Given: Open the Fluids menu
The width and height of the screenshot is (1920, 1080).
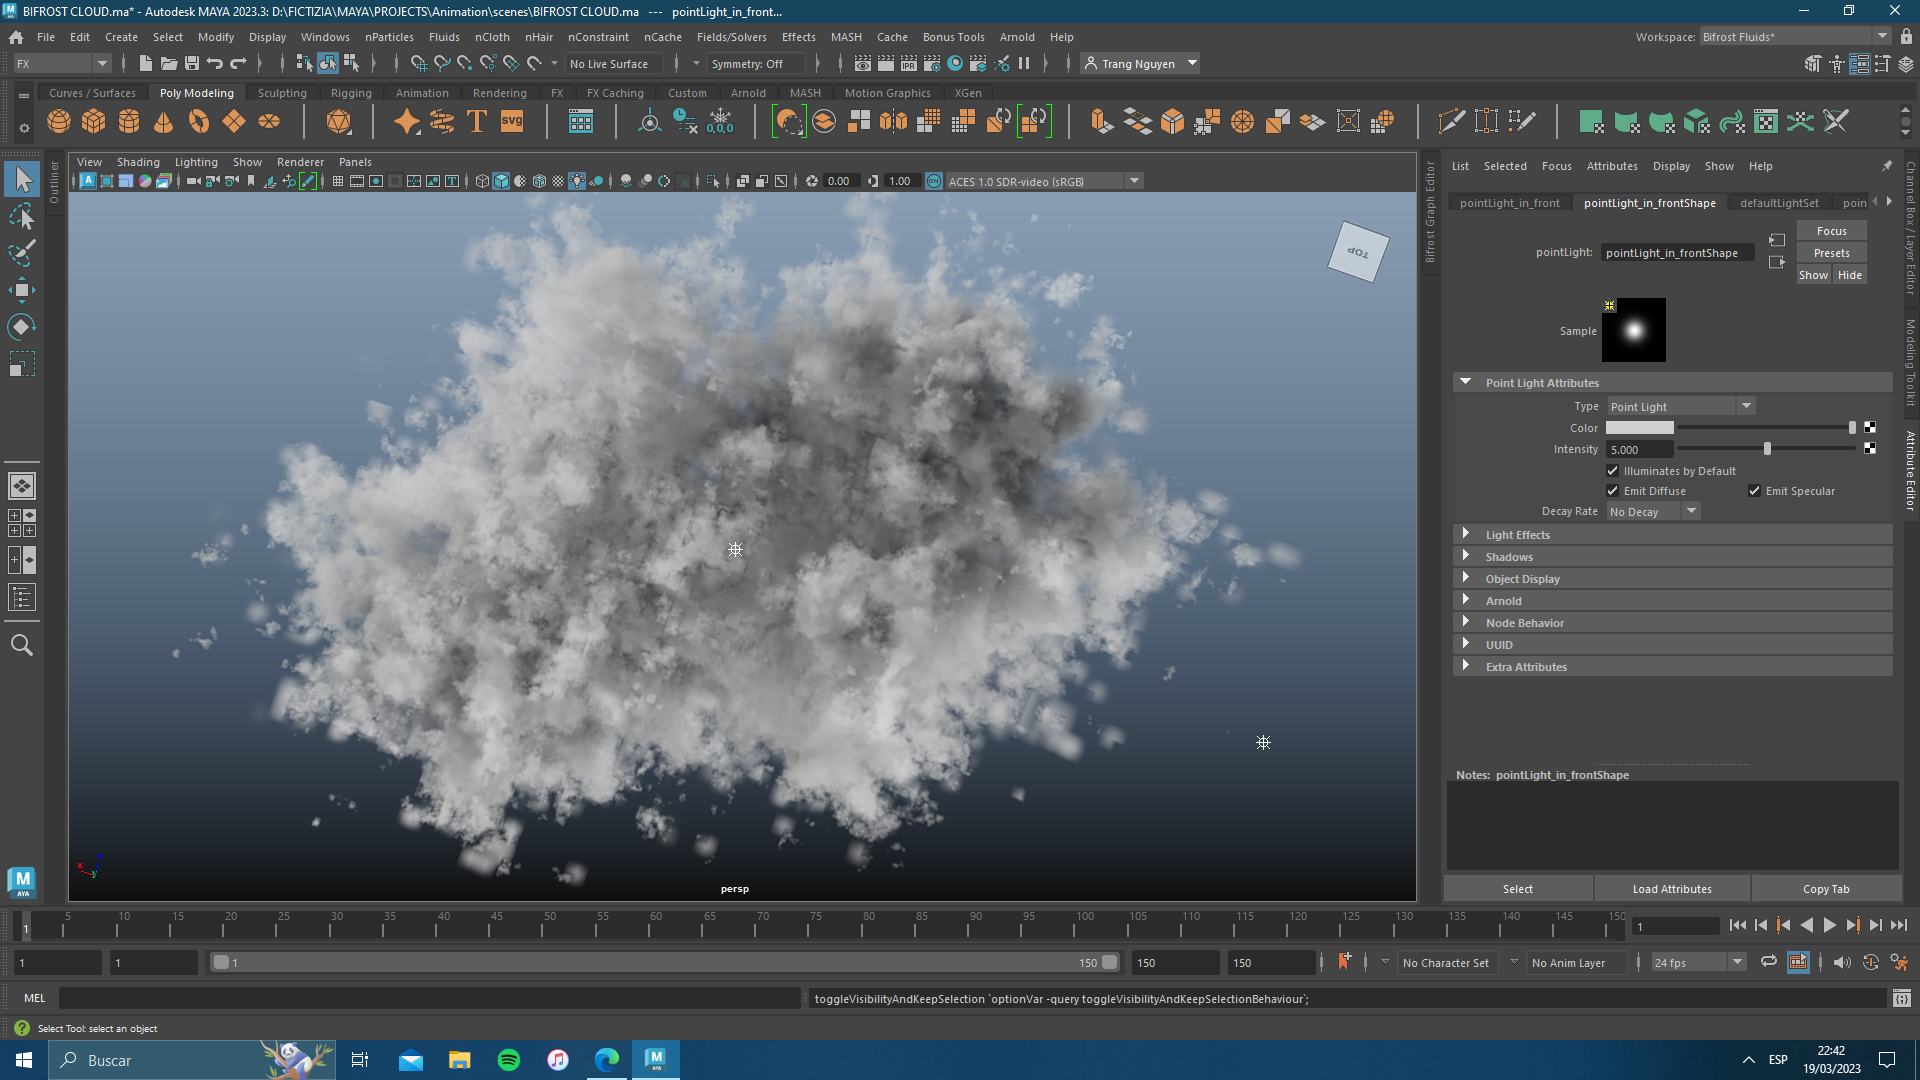Looking at the screenshot, I should pyautogui.click(x=444, y=37).
